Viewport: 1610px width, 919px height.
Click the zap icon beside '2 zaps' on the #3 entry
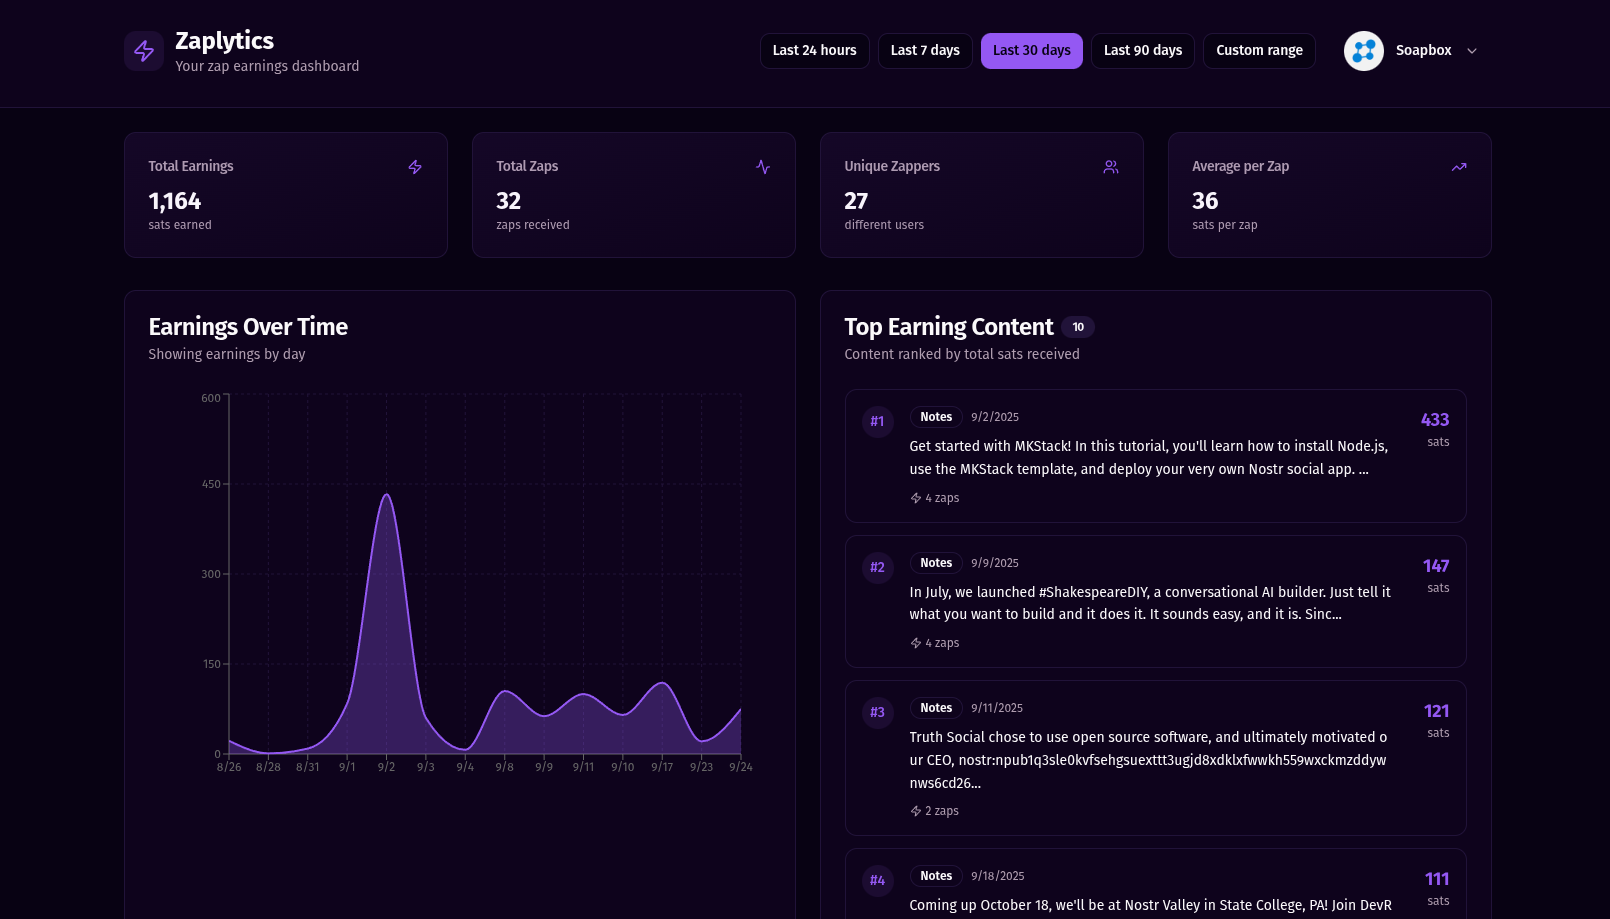point(913,811)
